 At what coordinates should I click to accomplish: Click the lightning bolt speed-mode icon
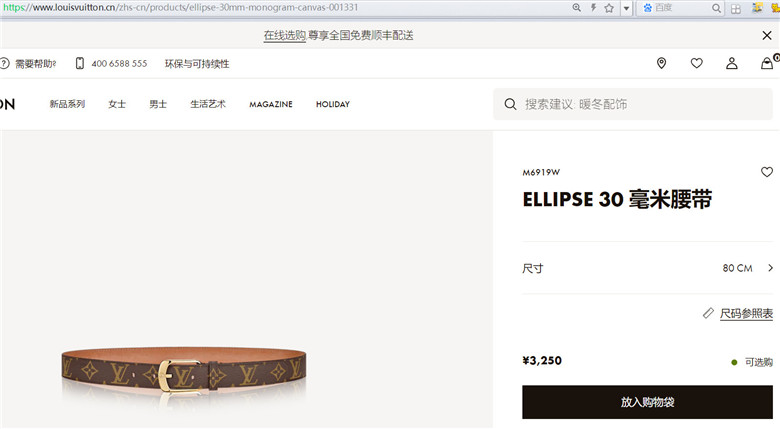pyautogui.click(x=593, y=7)
